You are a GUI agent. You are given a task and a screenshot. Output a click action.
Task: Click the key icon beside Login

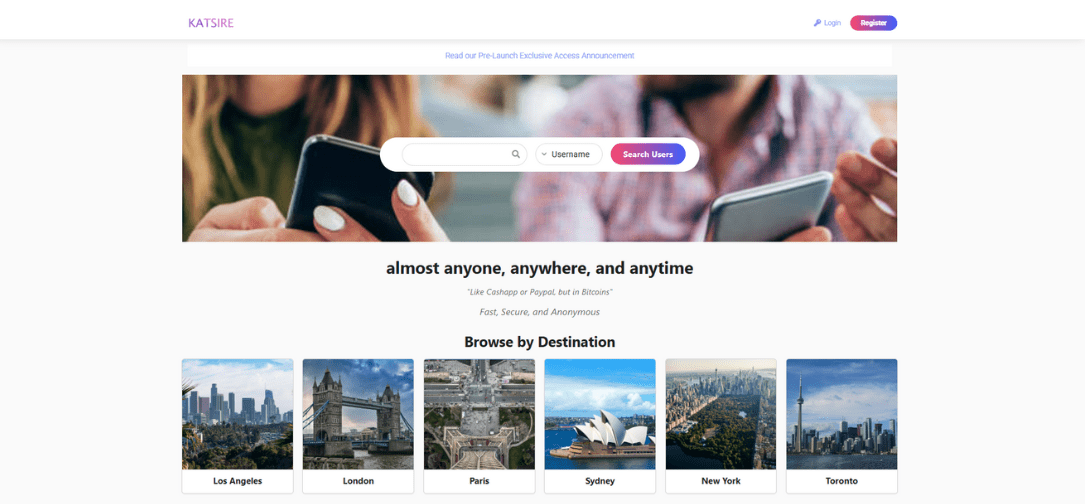tap(817, 23)
